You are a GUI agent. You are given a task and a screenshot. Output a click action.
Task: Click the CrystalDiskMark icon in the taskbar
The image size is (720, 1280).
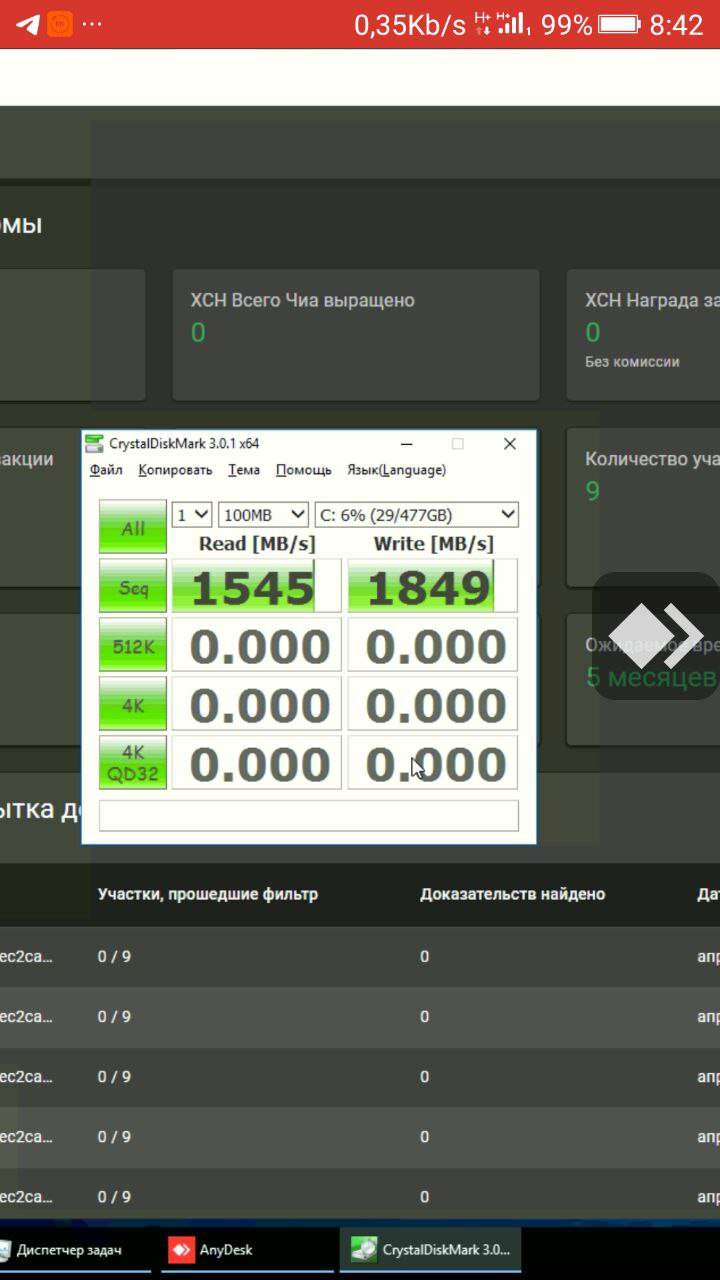click(364, 1249)
